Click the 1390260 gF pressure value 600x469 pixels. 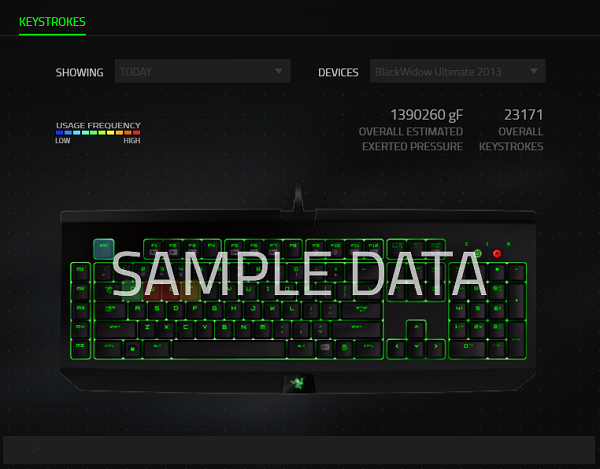426,115
